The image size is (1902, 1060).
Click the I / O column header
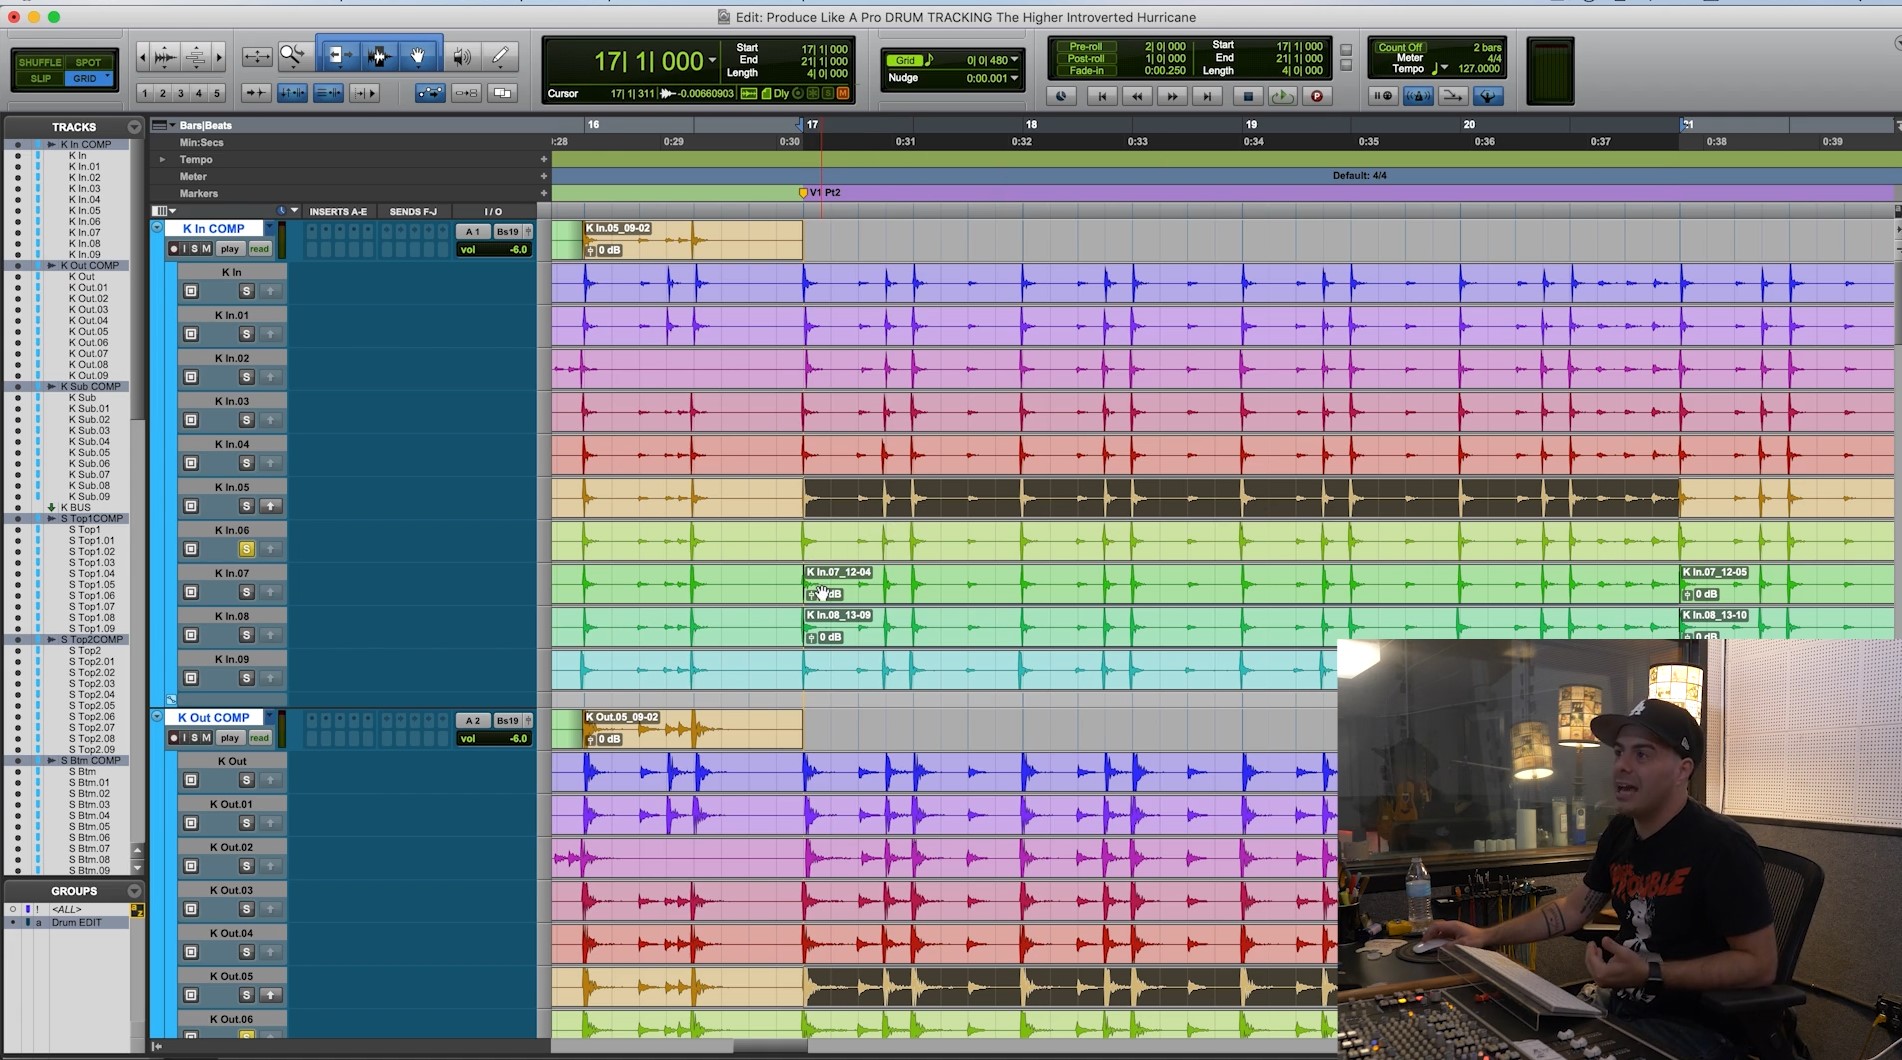pyautogui.click(x=493, y=212)
